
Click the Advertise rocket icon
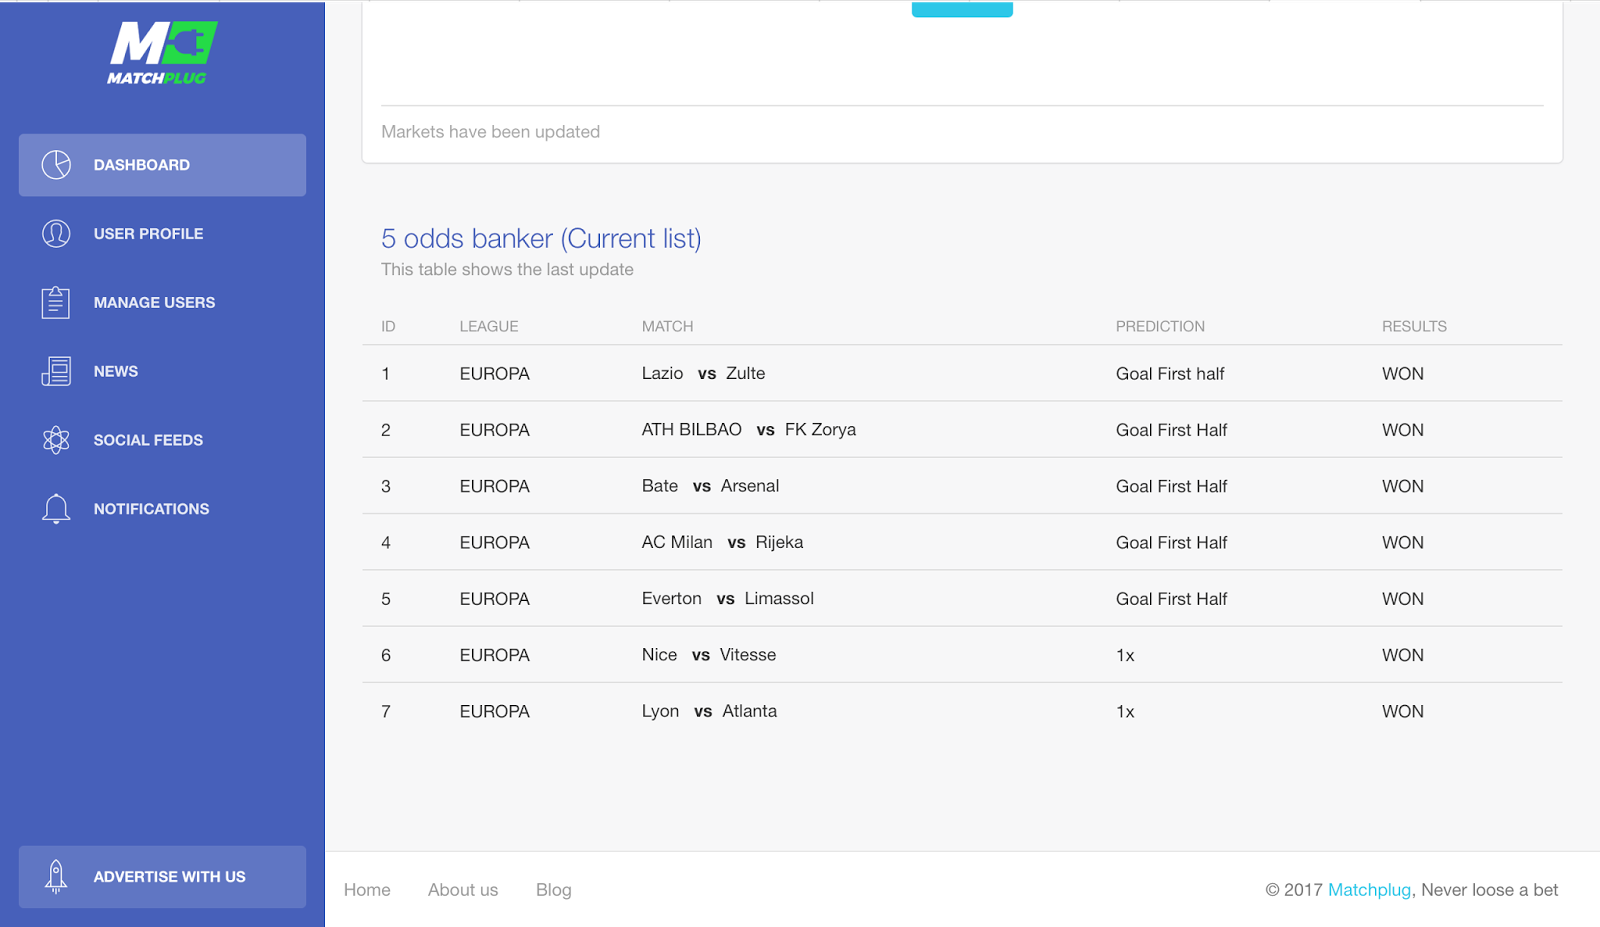(x=56, y=877)
